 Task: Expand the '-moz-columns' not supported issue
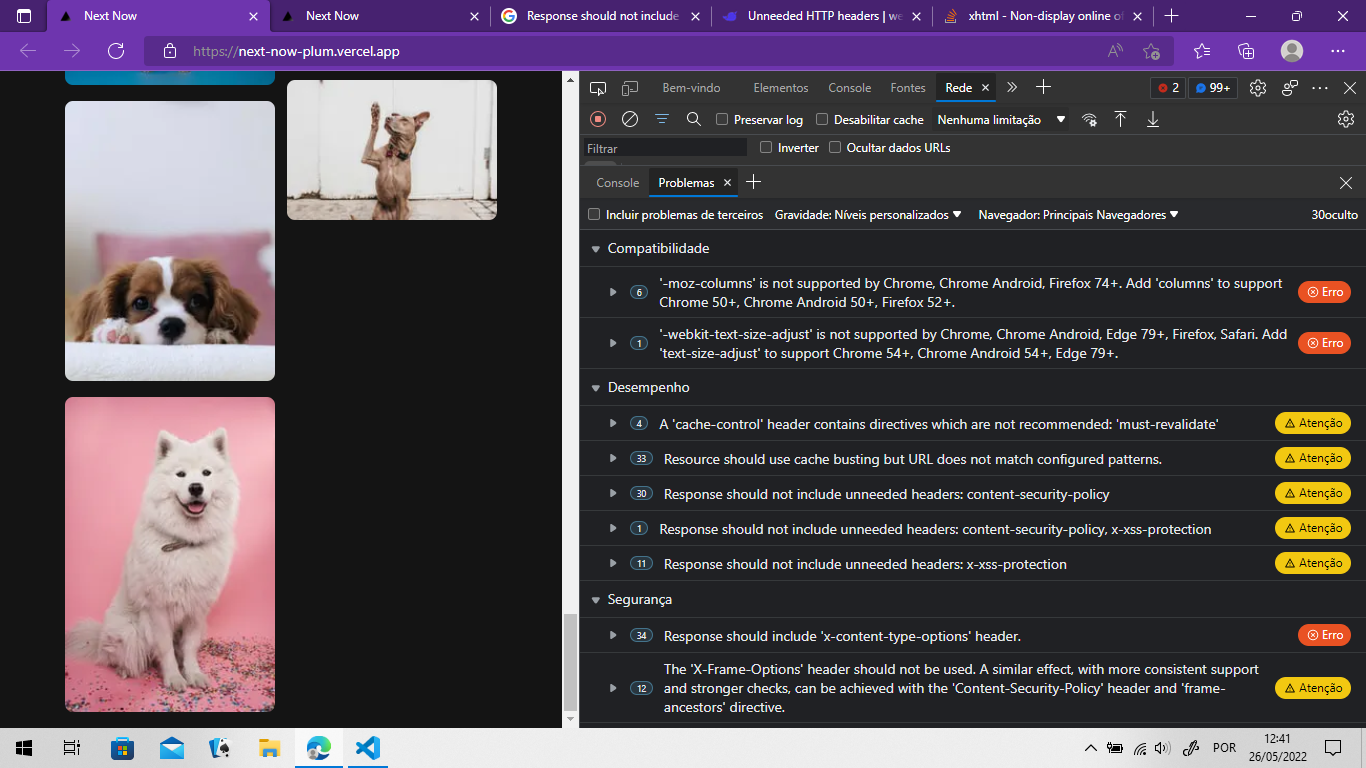click(613, 292)
